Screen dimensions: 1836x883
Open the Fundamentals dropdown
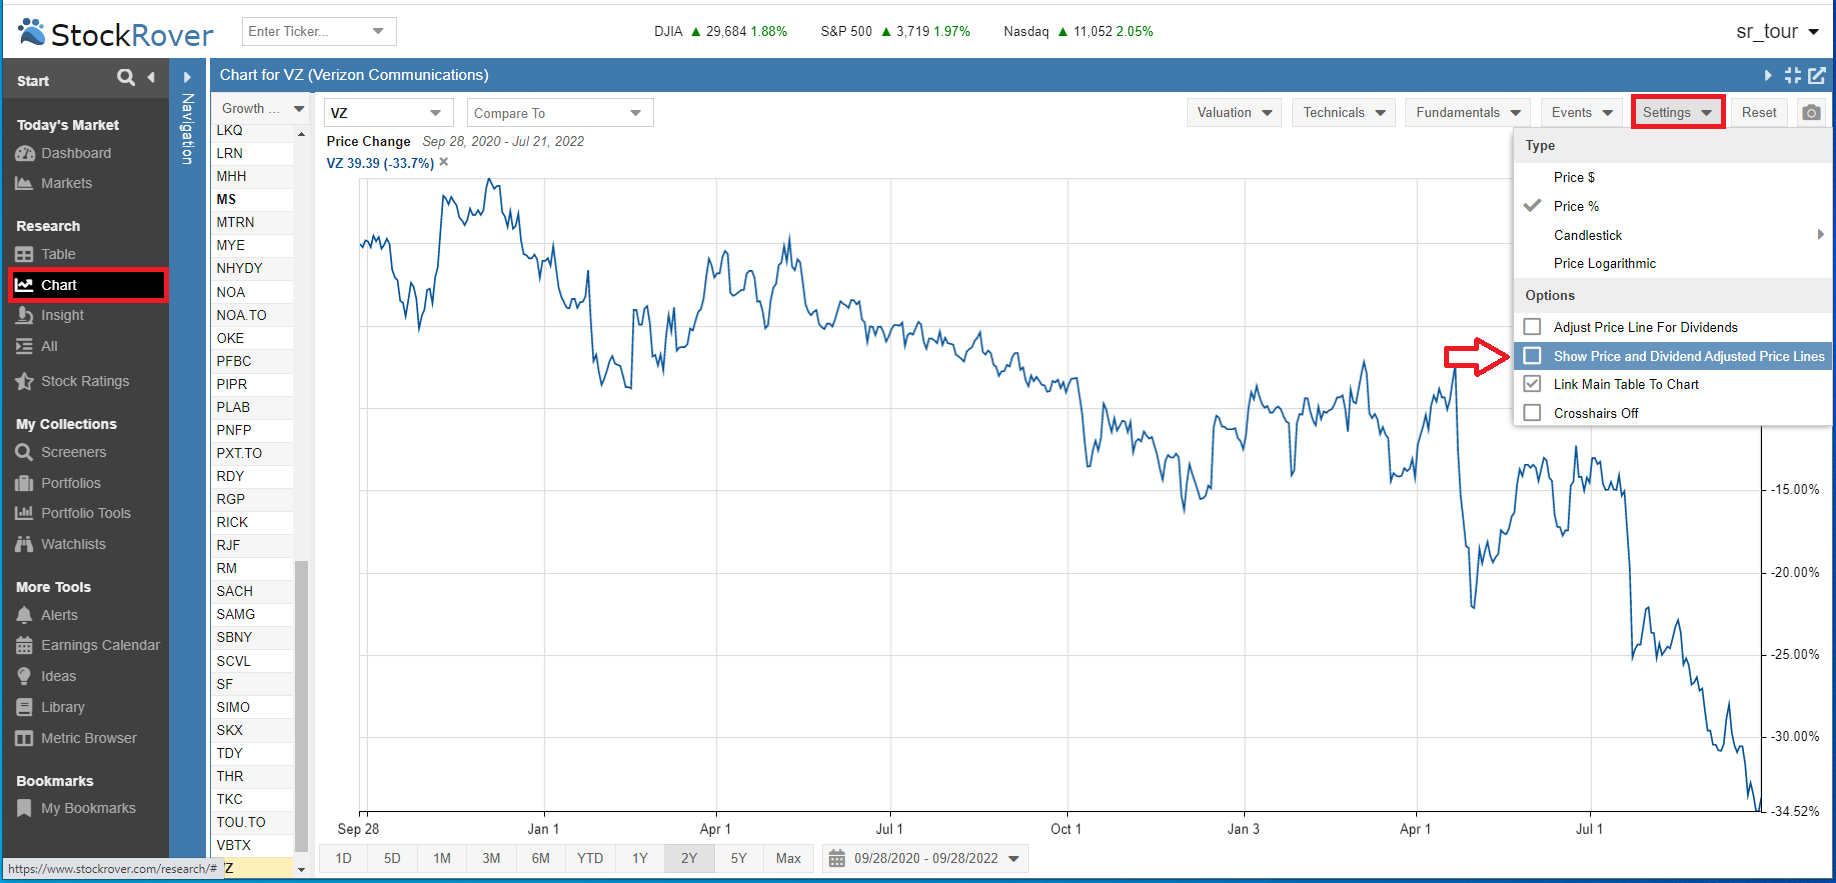[1468, 112]
